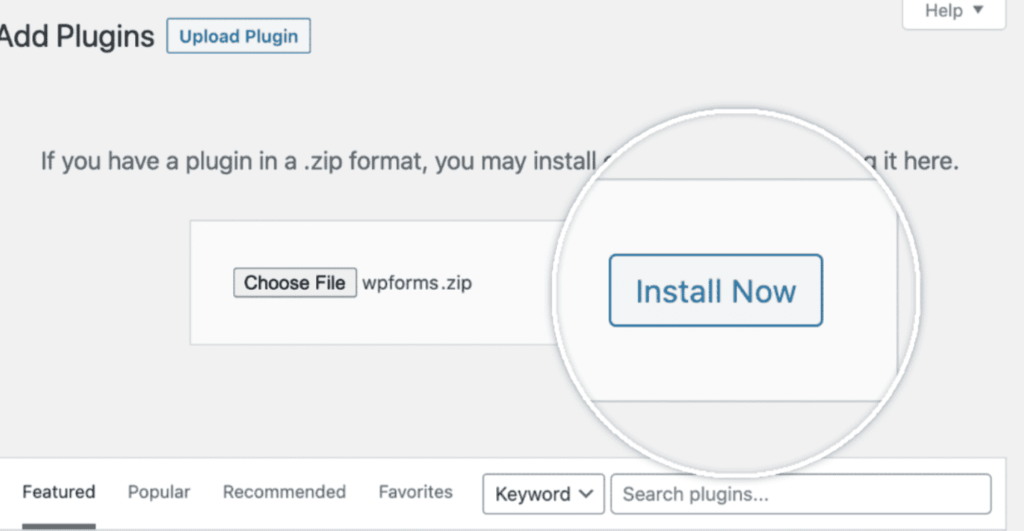Click the word Help in corner tab
Screen dimensions: 1024x531
click(x=943, y=11)
